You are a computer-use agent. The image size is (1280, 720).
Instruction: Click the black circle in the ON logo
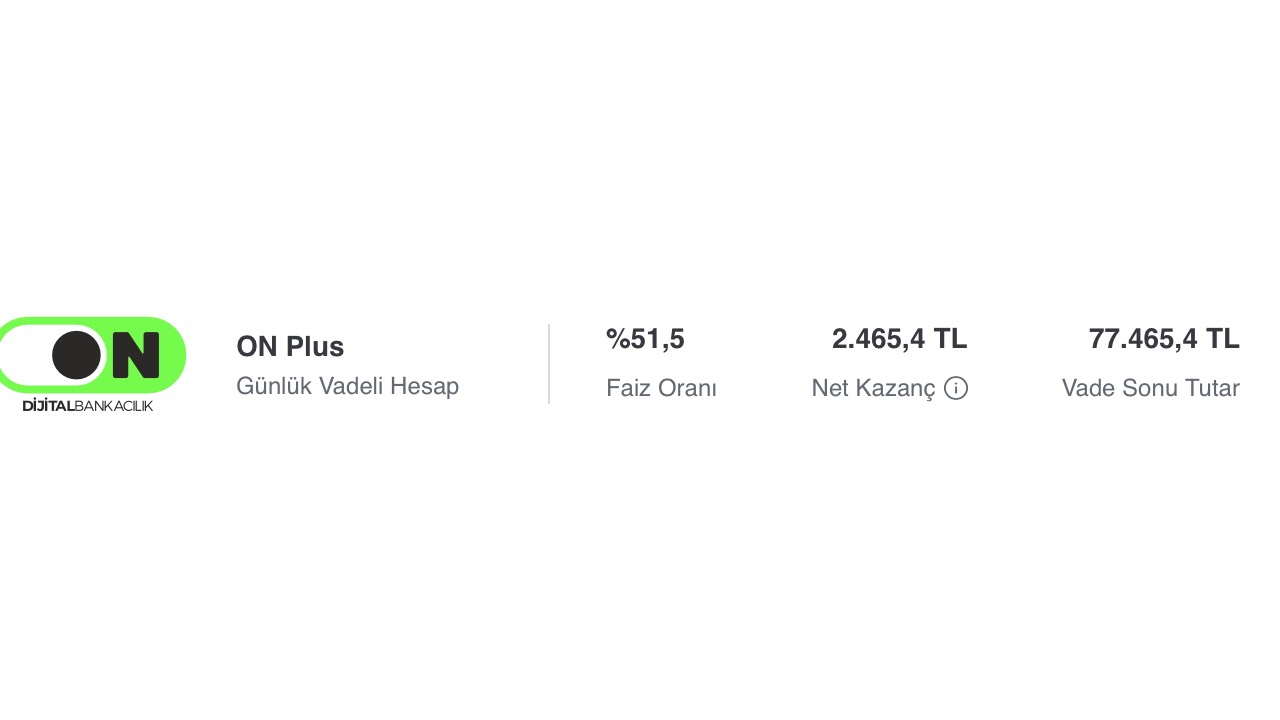pos(76,355)
